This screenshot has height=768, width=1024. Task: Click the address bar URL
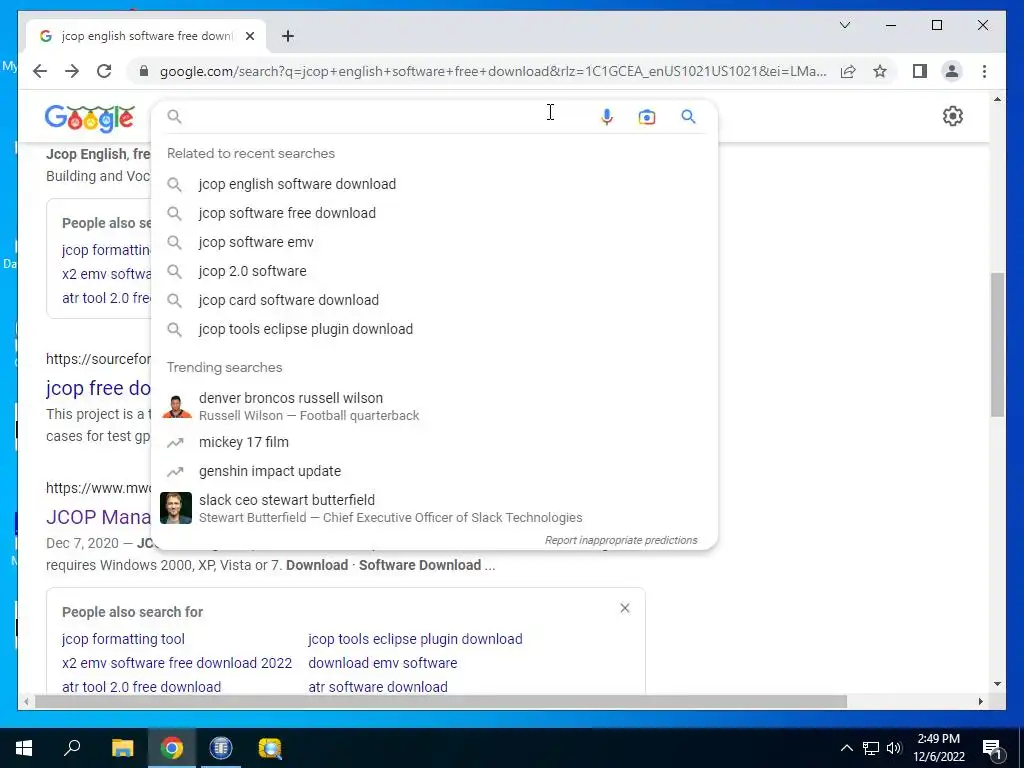tap(493, 71)
